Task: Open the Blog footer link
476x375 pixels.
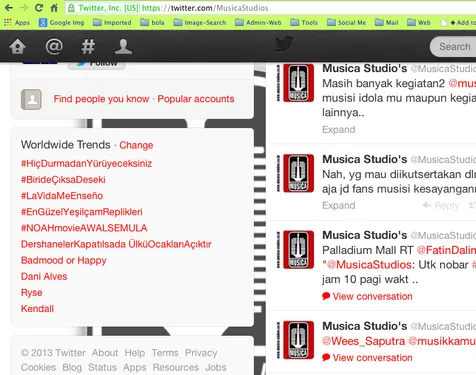Action: point(72,367)
